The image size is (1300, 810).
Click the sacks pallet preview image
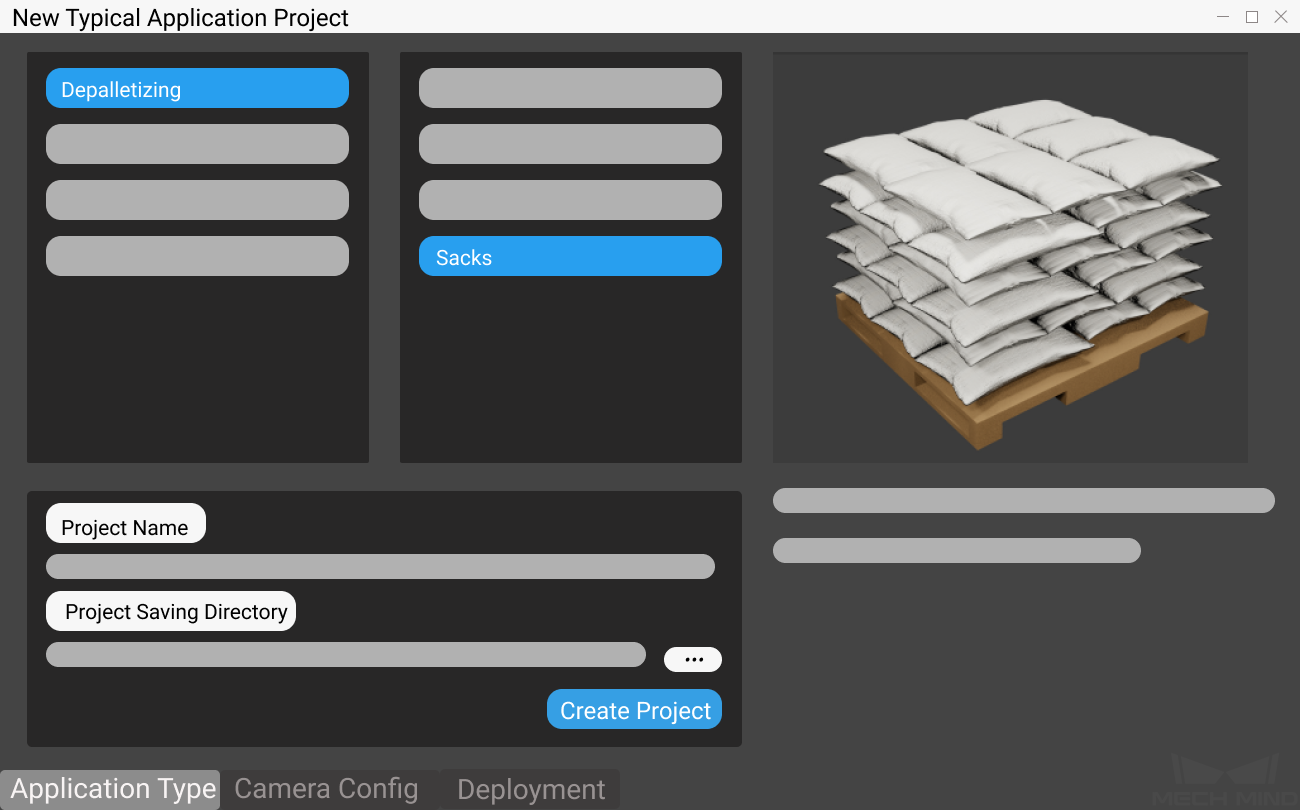point(1010,256)
